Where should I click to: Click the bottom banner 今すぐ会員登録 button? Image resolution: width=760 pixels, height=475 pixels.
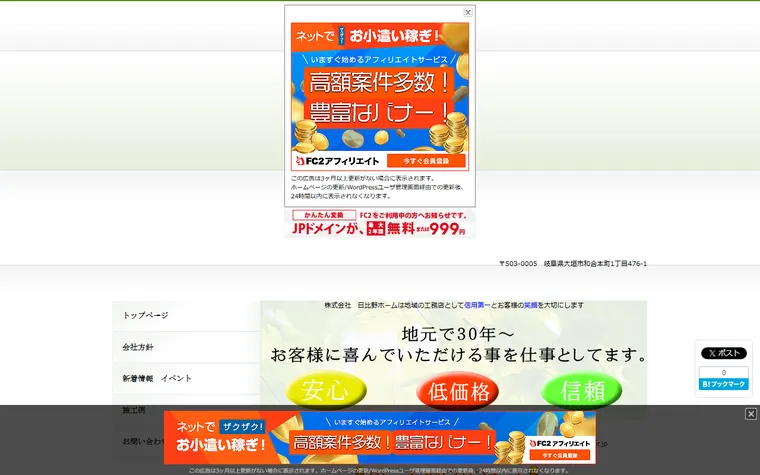pos(559,455)
